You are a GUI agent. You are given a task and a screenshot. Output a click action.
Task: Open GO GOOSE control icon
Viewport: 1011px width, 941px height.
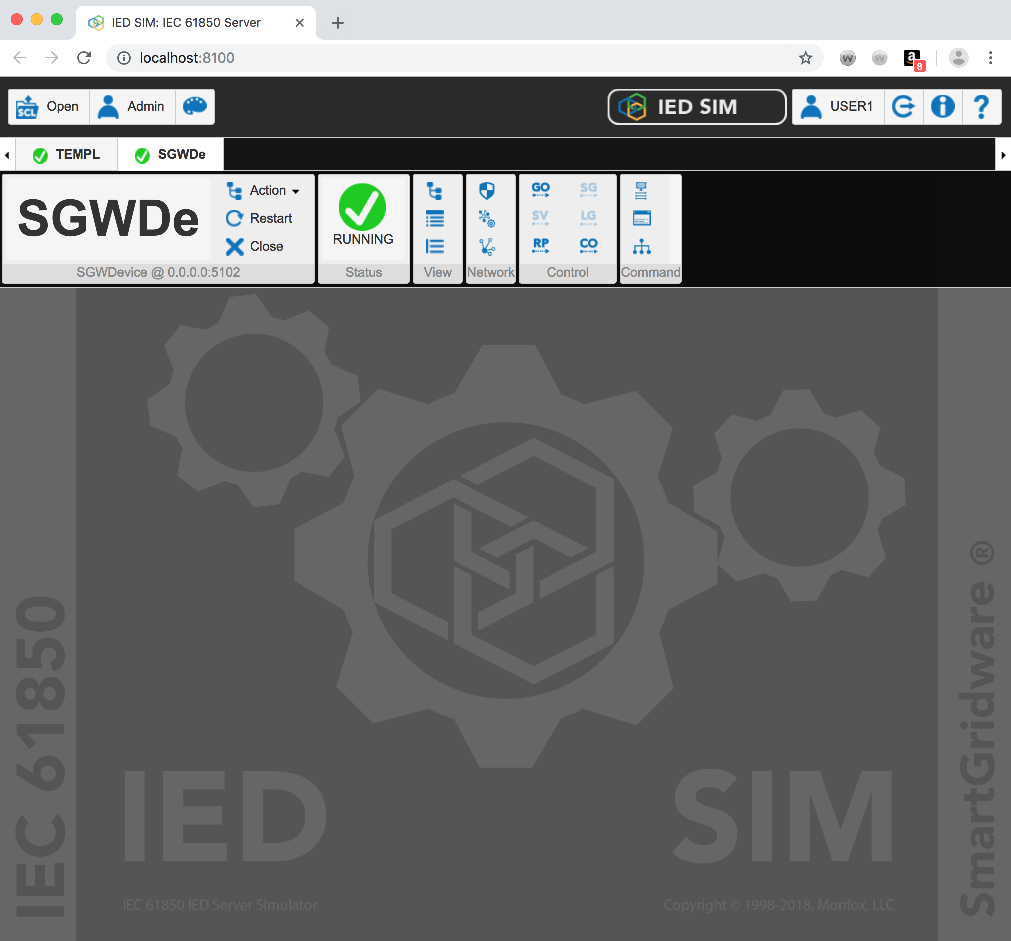pos(540,190)
